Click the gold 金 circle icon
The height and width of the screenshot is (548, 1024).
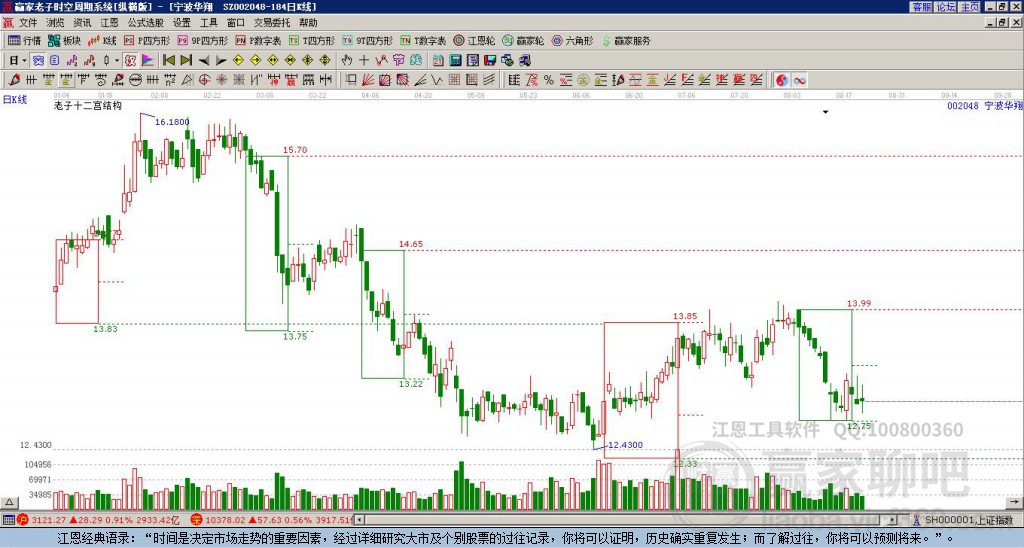point(583,80)
